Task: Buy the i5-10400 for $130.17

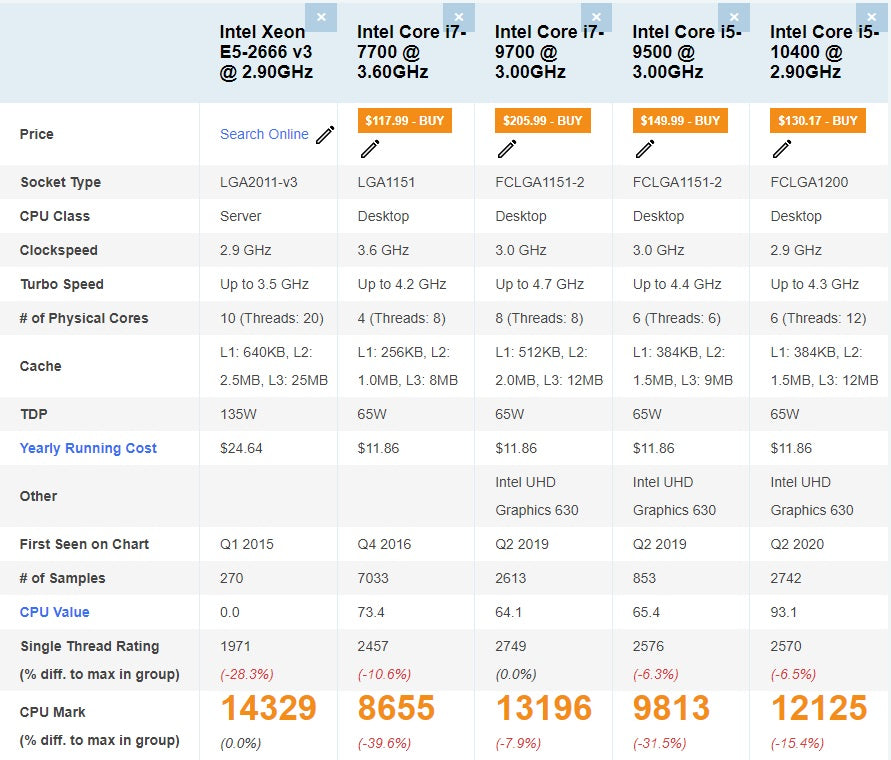Action: pyautogui.click(x=818, y=121)
